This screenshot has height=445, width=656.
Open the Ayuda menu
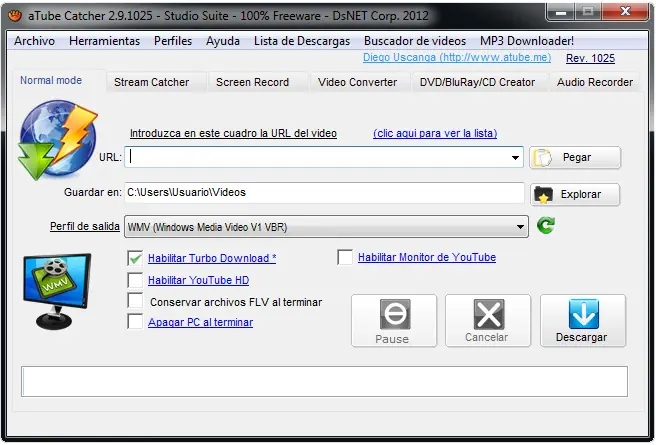tap(223, 41)
